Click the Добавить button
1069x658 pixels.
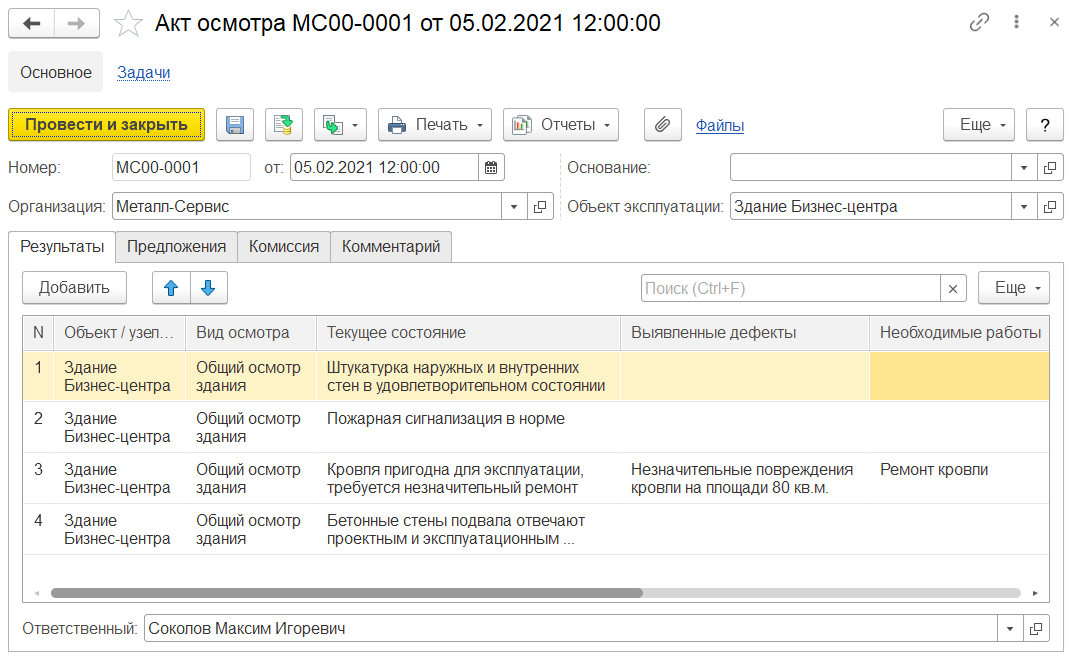pyautogui.click(x=74, y=288)
